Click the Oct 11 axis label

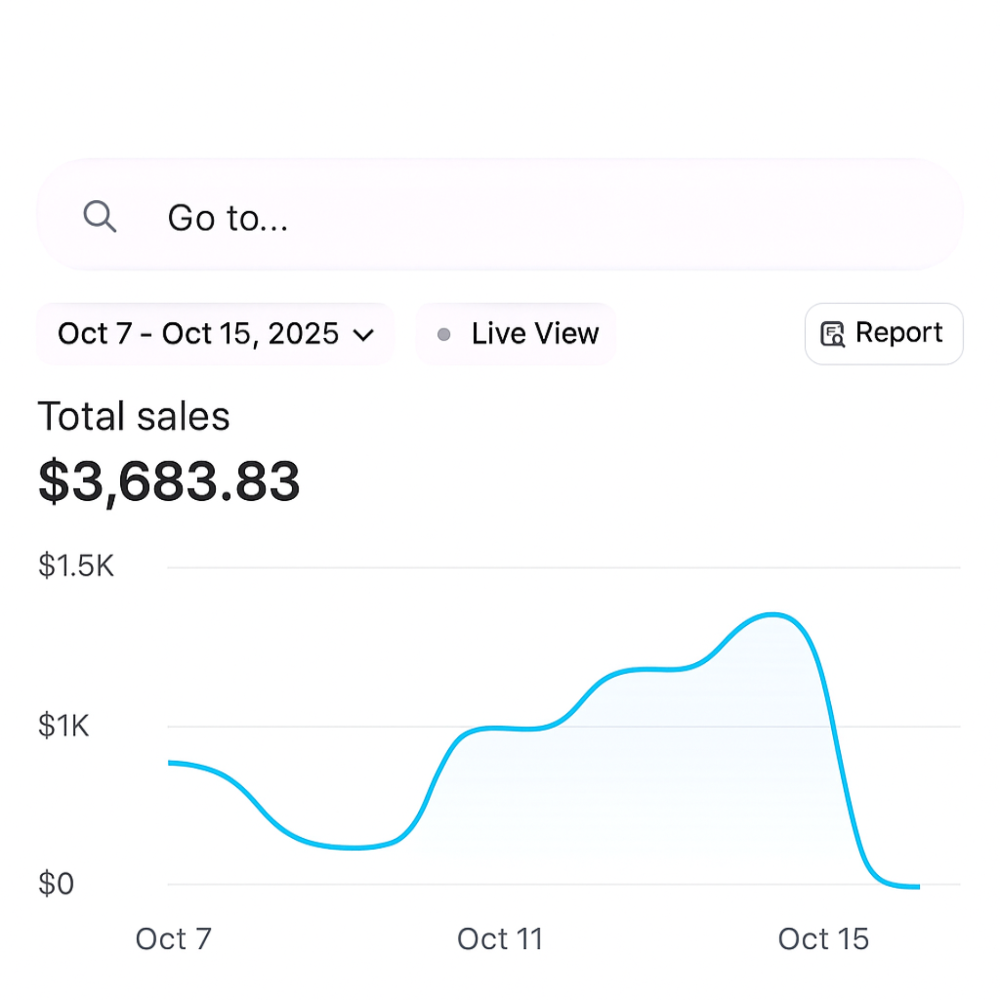tap(499, 939)
